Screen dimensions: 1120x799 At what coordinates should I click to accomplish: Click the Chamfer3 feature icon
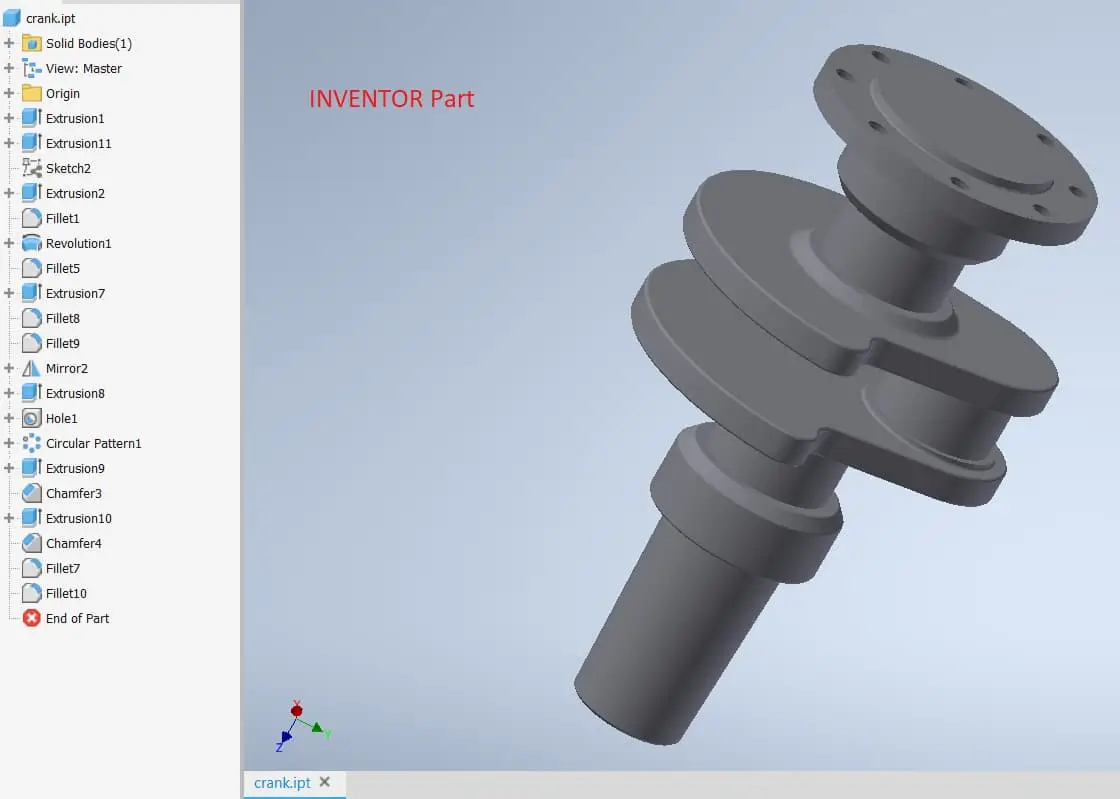32,493
